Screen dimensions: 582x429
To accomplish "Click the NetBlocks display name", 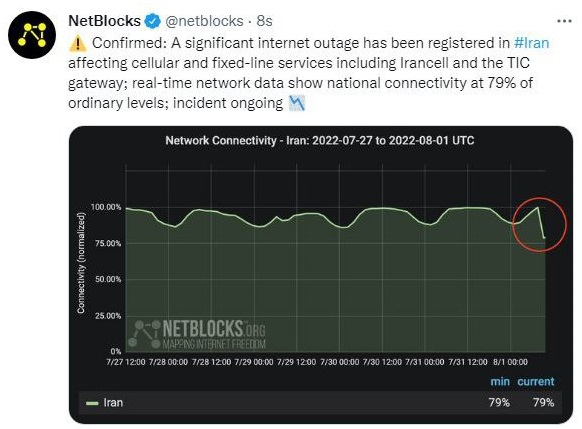I will [104, 21].
